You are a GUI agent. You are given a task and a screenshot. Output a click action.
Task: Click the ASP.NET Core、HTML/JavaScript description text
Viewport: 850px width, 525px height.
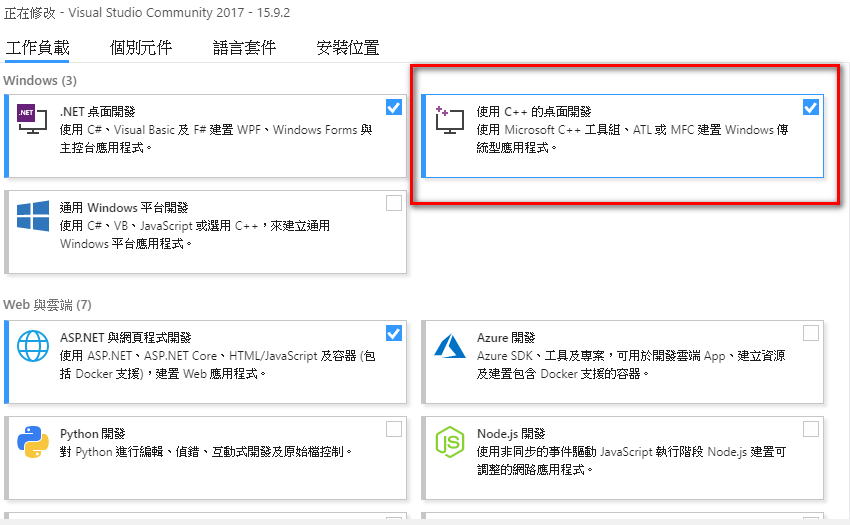pyautogui.click(x=217, y=364)
